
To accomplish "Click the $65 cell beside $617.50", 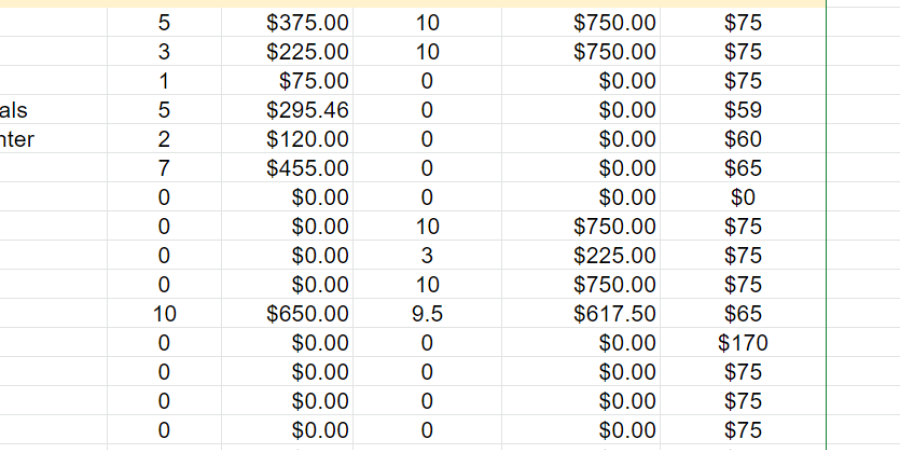I will 743,314.
